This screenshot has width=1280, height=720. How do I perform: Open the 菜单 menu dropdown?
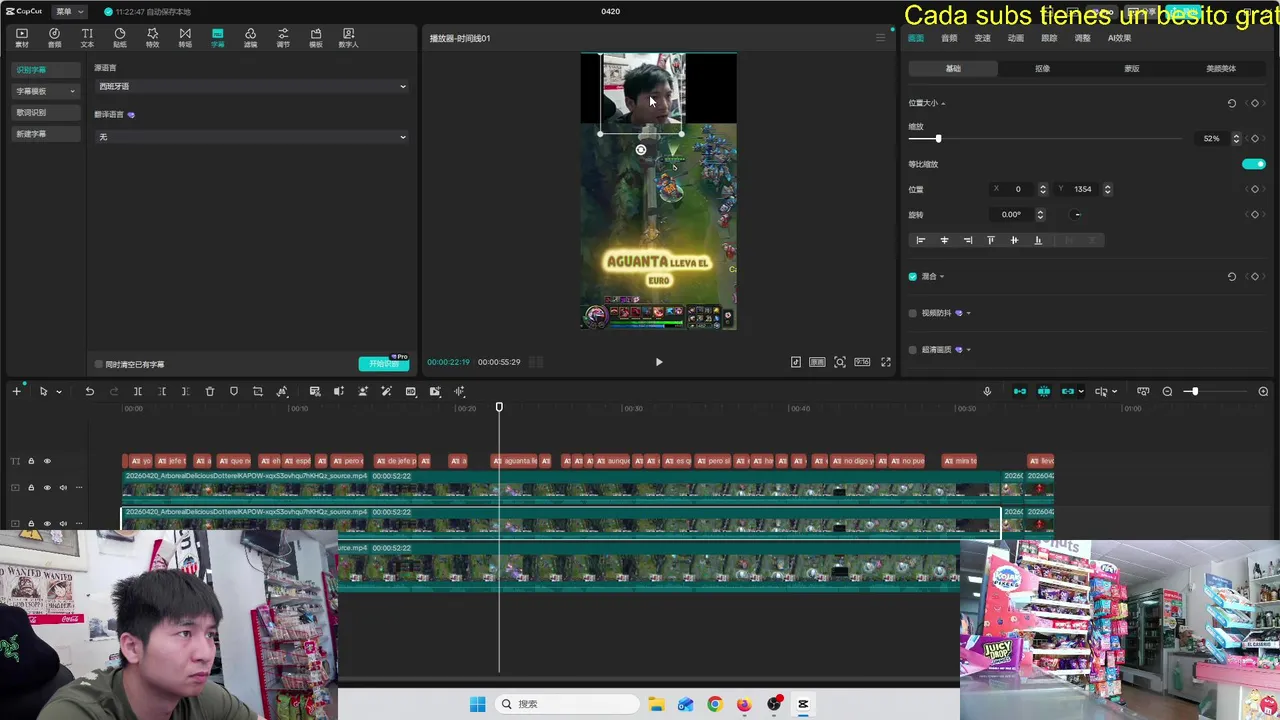click(69, 11)
